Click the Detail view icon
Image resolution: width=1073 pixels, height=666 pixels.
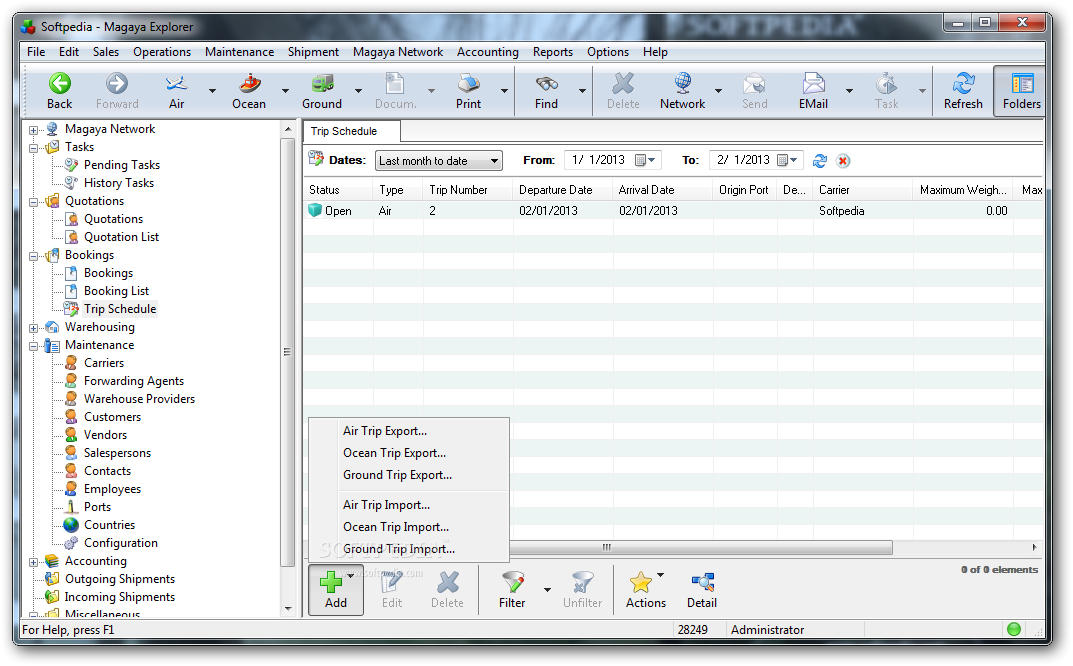(x=702, y=590)
